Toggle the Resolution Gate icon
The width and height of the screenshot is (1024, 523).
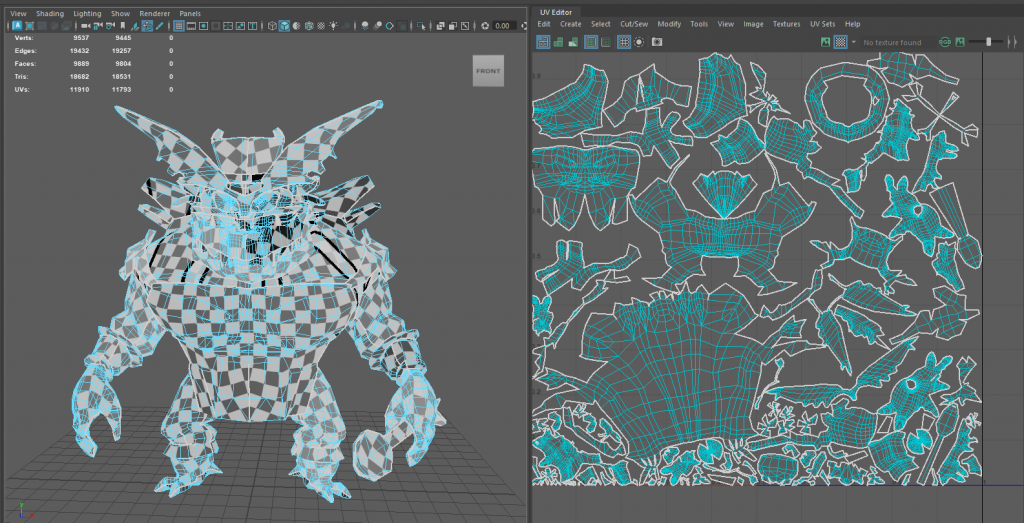pyautogui.click(x=203, y=26)
